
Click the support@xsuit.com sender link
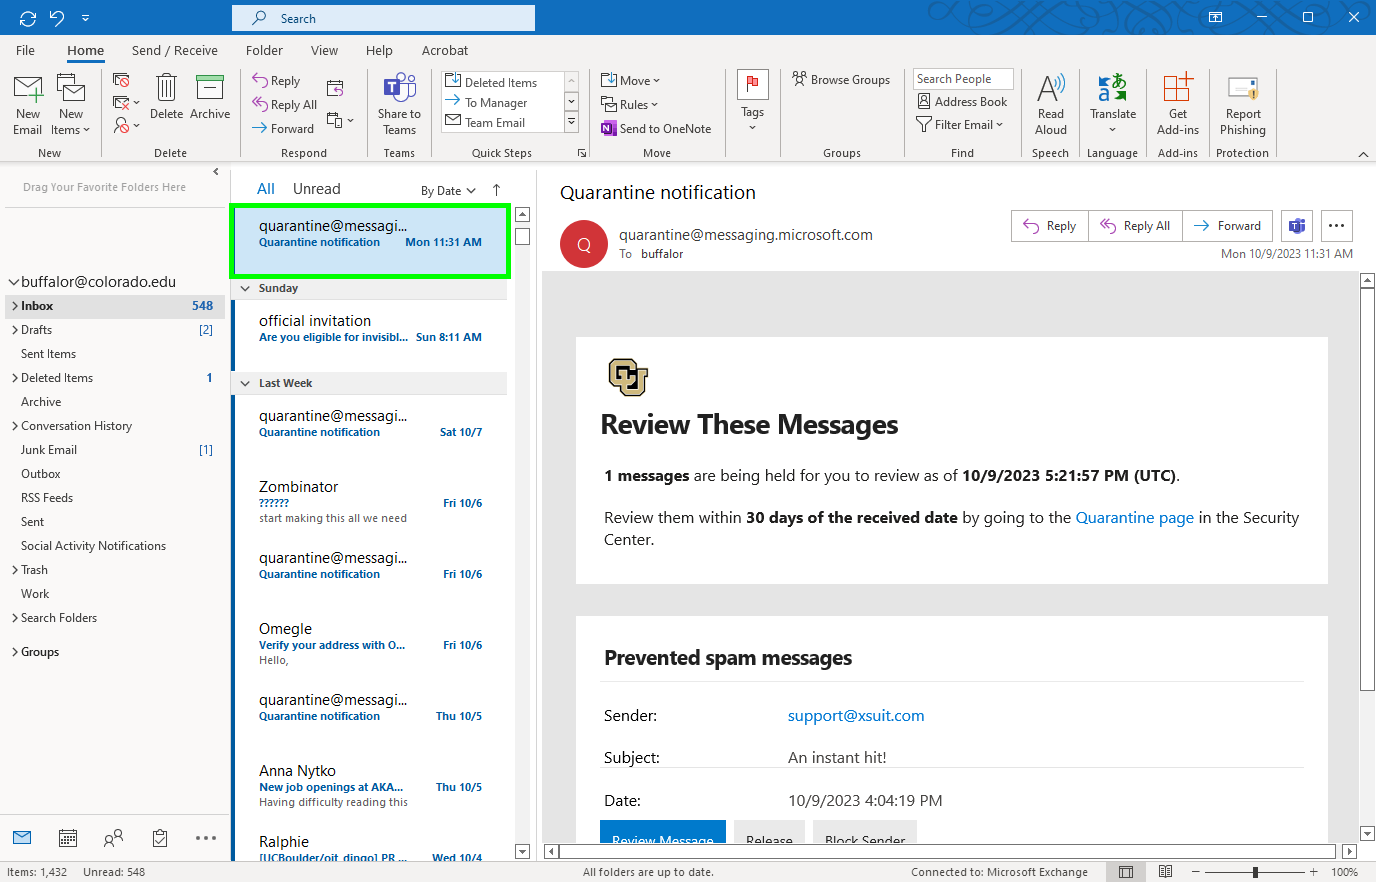point(856,715)
